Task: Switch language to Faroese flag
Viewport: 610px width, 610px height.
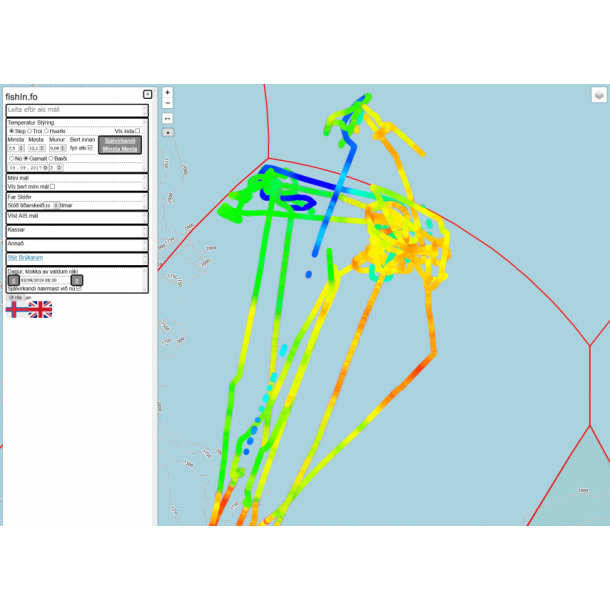Action: coord(17,309)
